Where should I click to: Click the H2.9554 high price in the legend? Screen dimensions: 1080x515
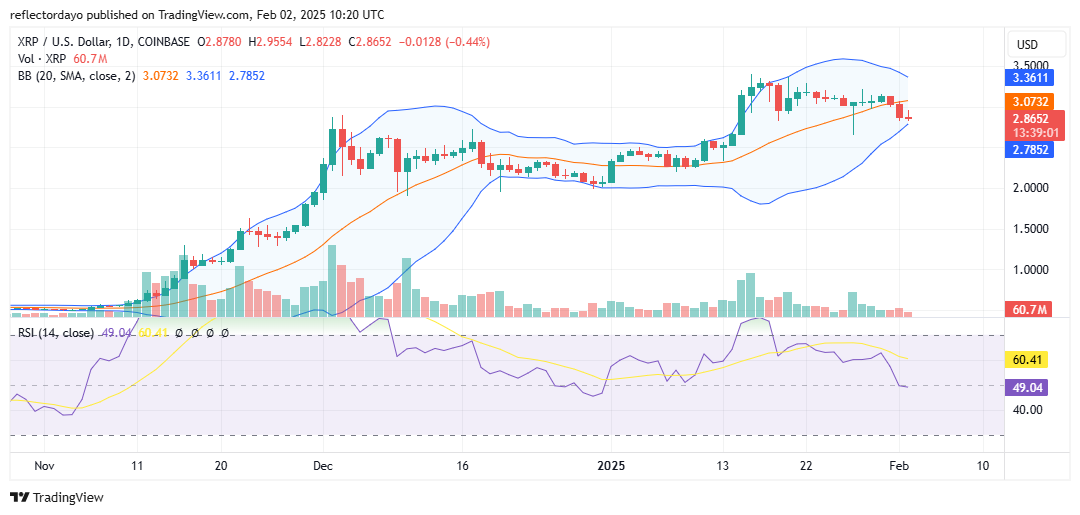(271, 42)
